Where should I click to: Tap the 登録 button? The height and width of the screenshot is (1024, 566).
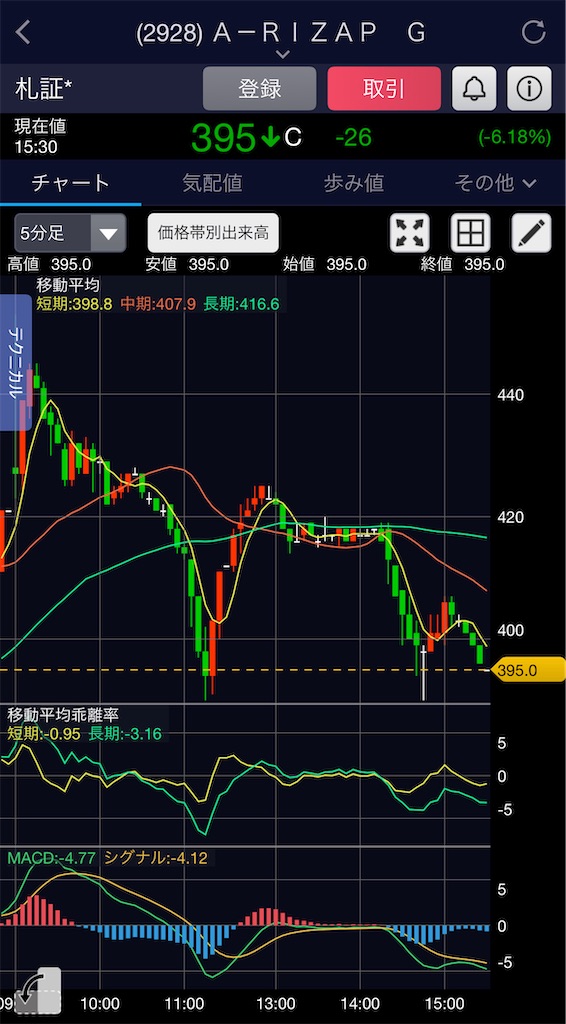coord(259,88)
